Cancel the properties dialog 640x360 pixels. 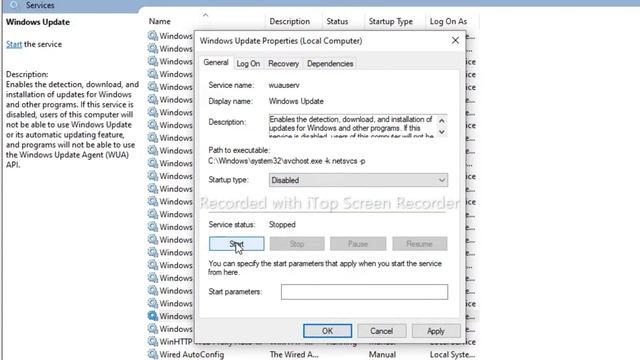pyautogui.click(x=382, y=331)
